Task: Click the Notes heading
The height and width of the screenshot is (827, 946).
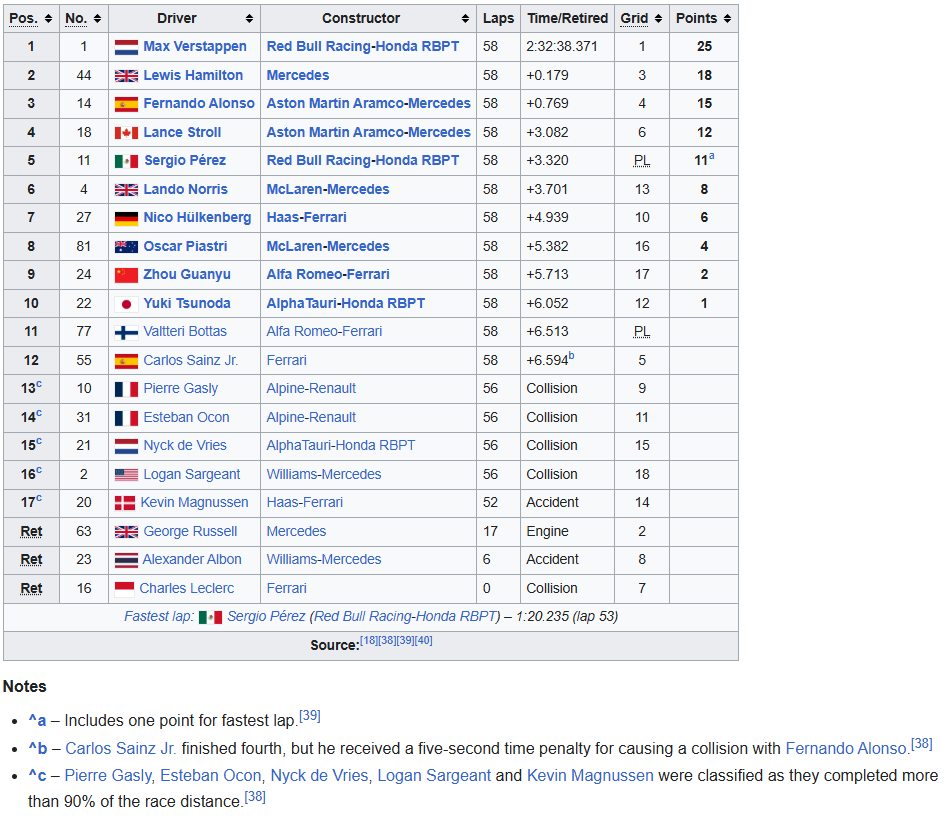Action: pos(25,686)
